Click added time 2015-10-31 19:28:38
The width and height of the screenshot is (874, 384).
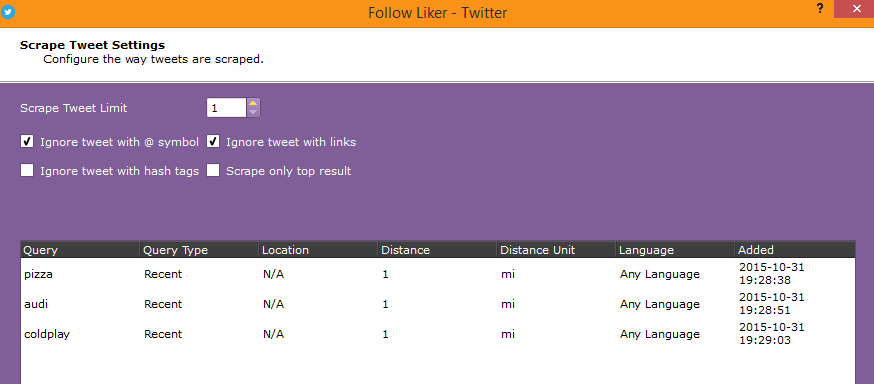772,274
